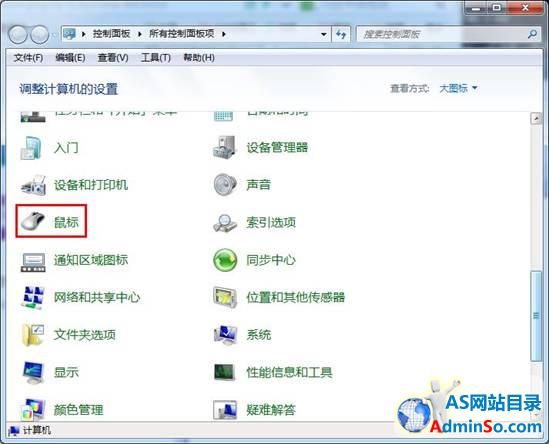Click the 位置和其他传感器 icon
Image resolution: width=549 pixels, height=444 pixels.
tap(225, 297)
